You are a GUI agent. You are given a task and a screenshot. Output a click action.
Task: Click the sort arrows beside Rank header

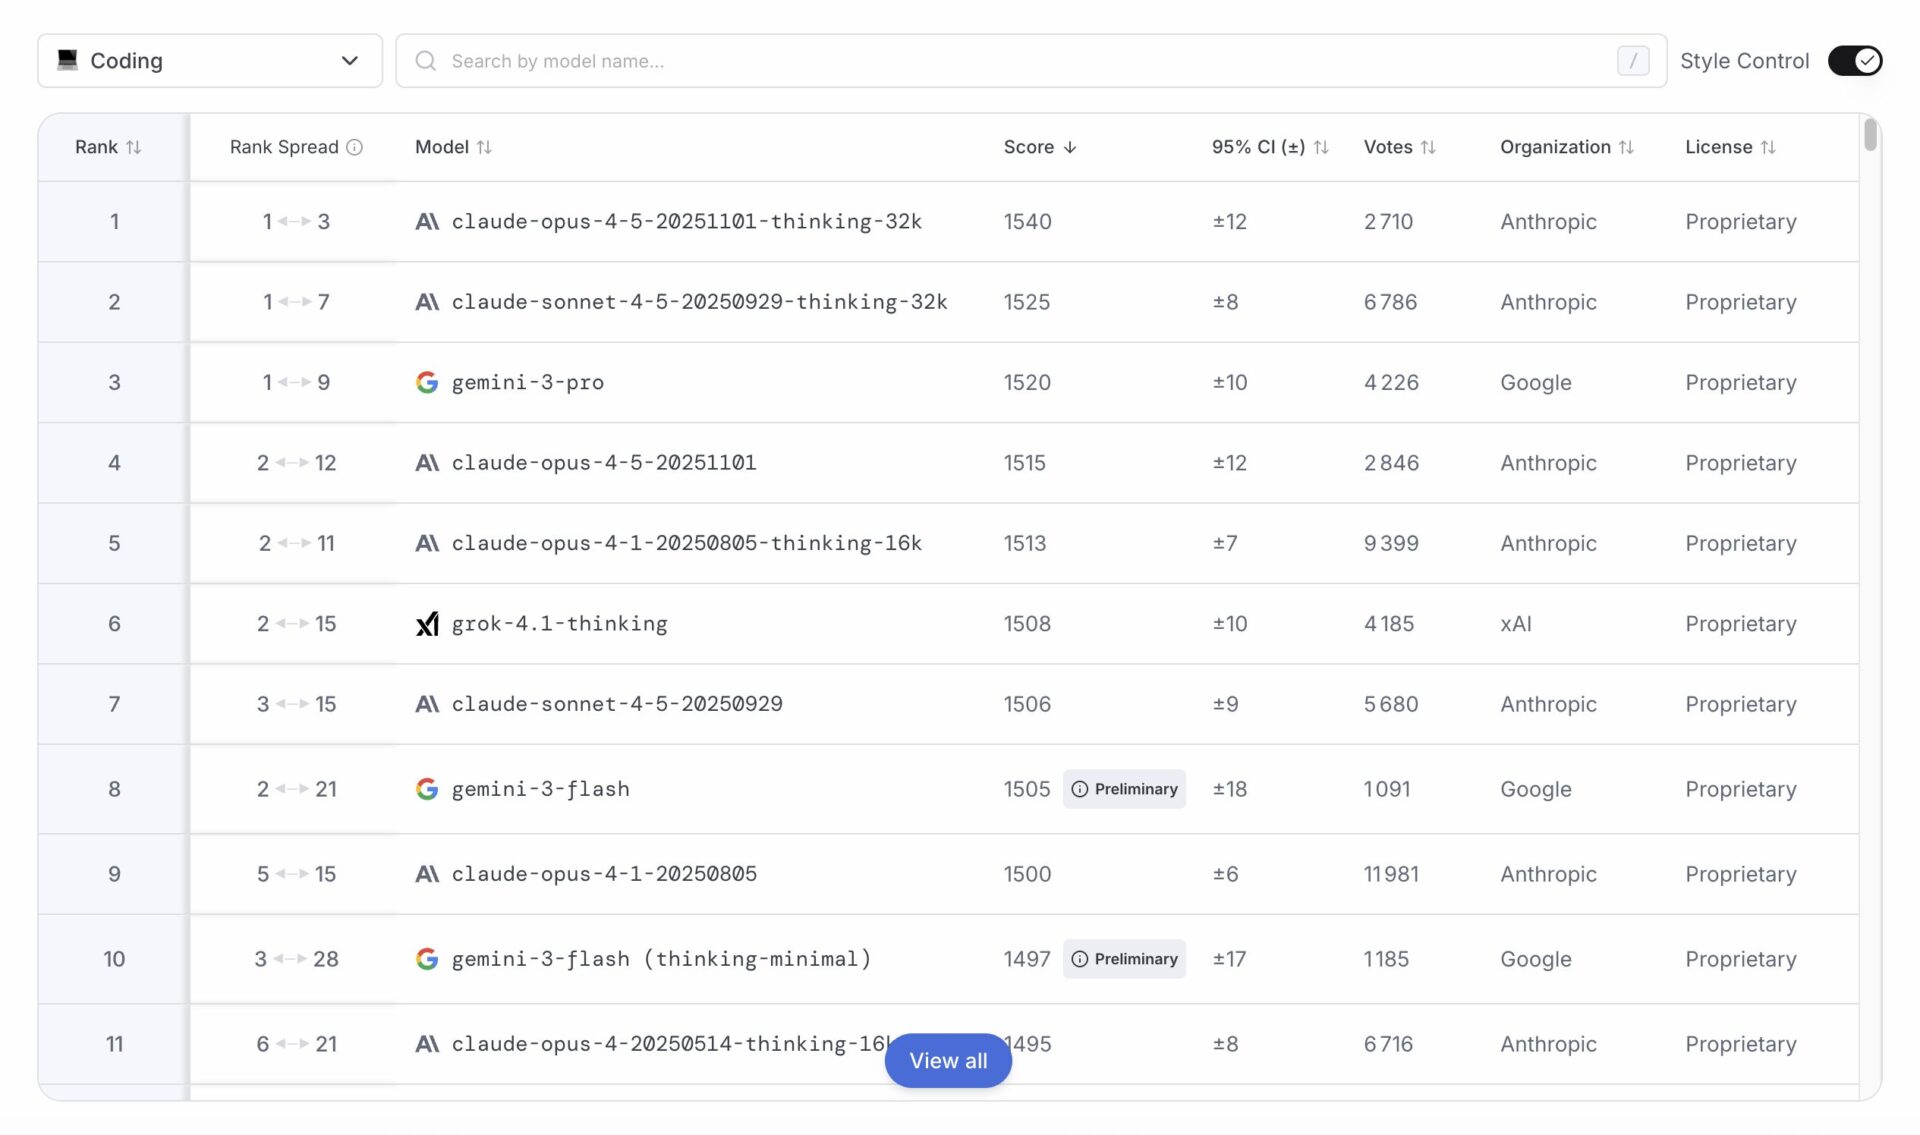(x=133, y=147)
